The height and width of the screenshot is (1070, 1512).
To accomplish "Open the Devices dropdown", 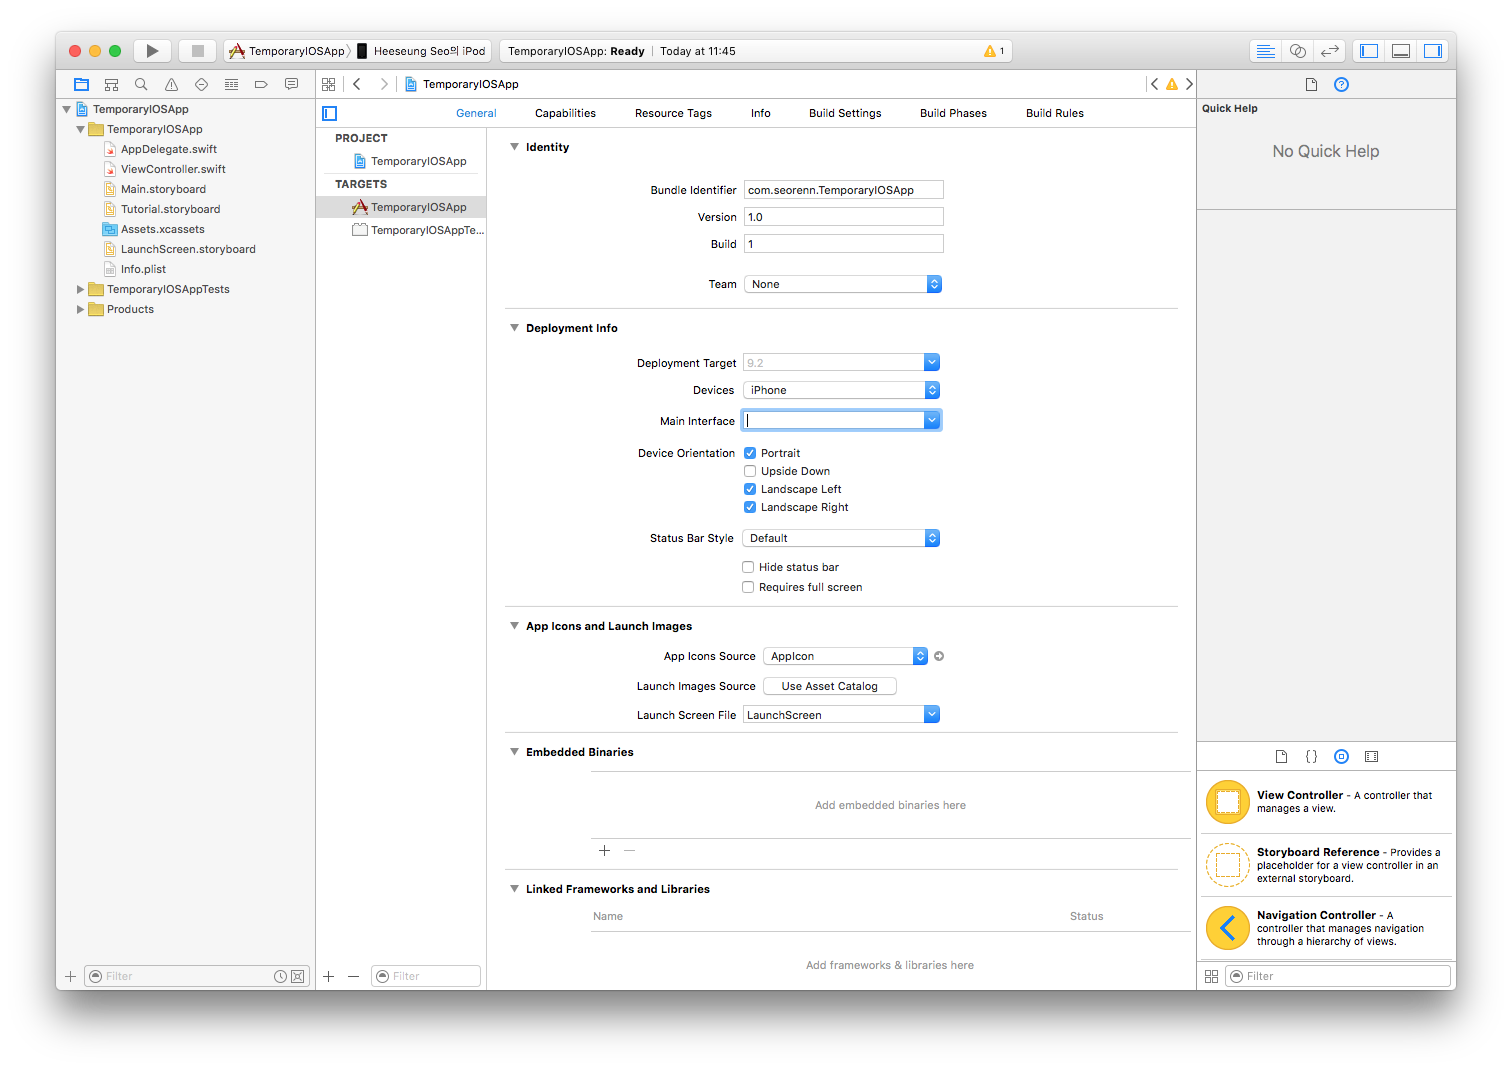I will [841, 390].
